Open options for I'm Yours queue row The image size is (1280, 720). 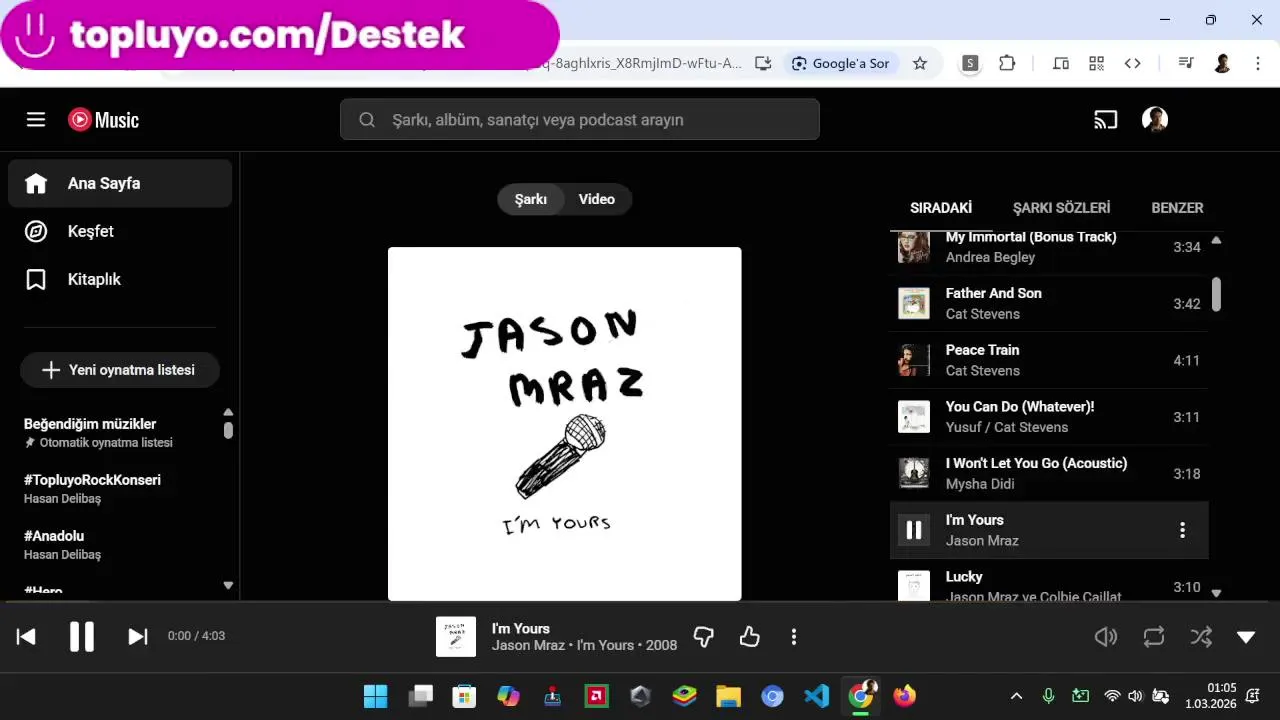pos(1182,530)
